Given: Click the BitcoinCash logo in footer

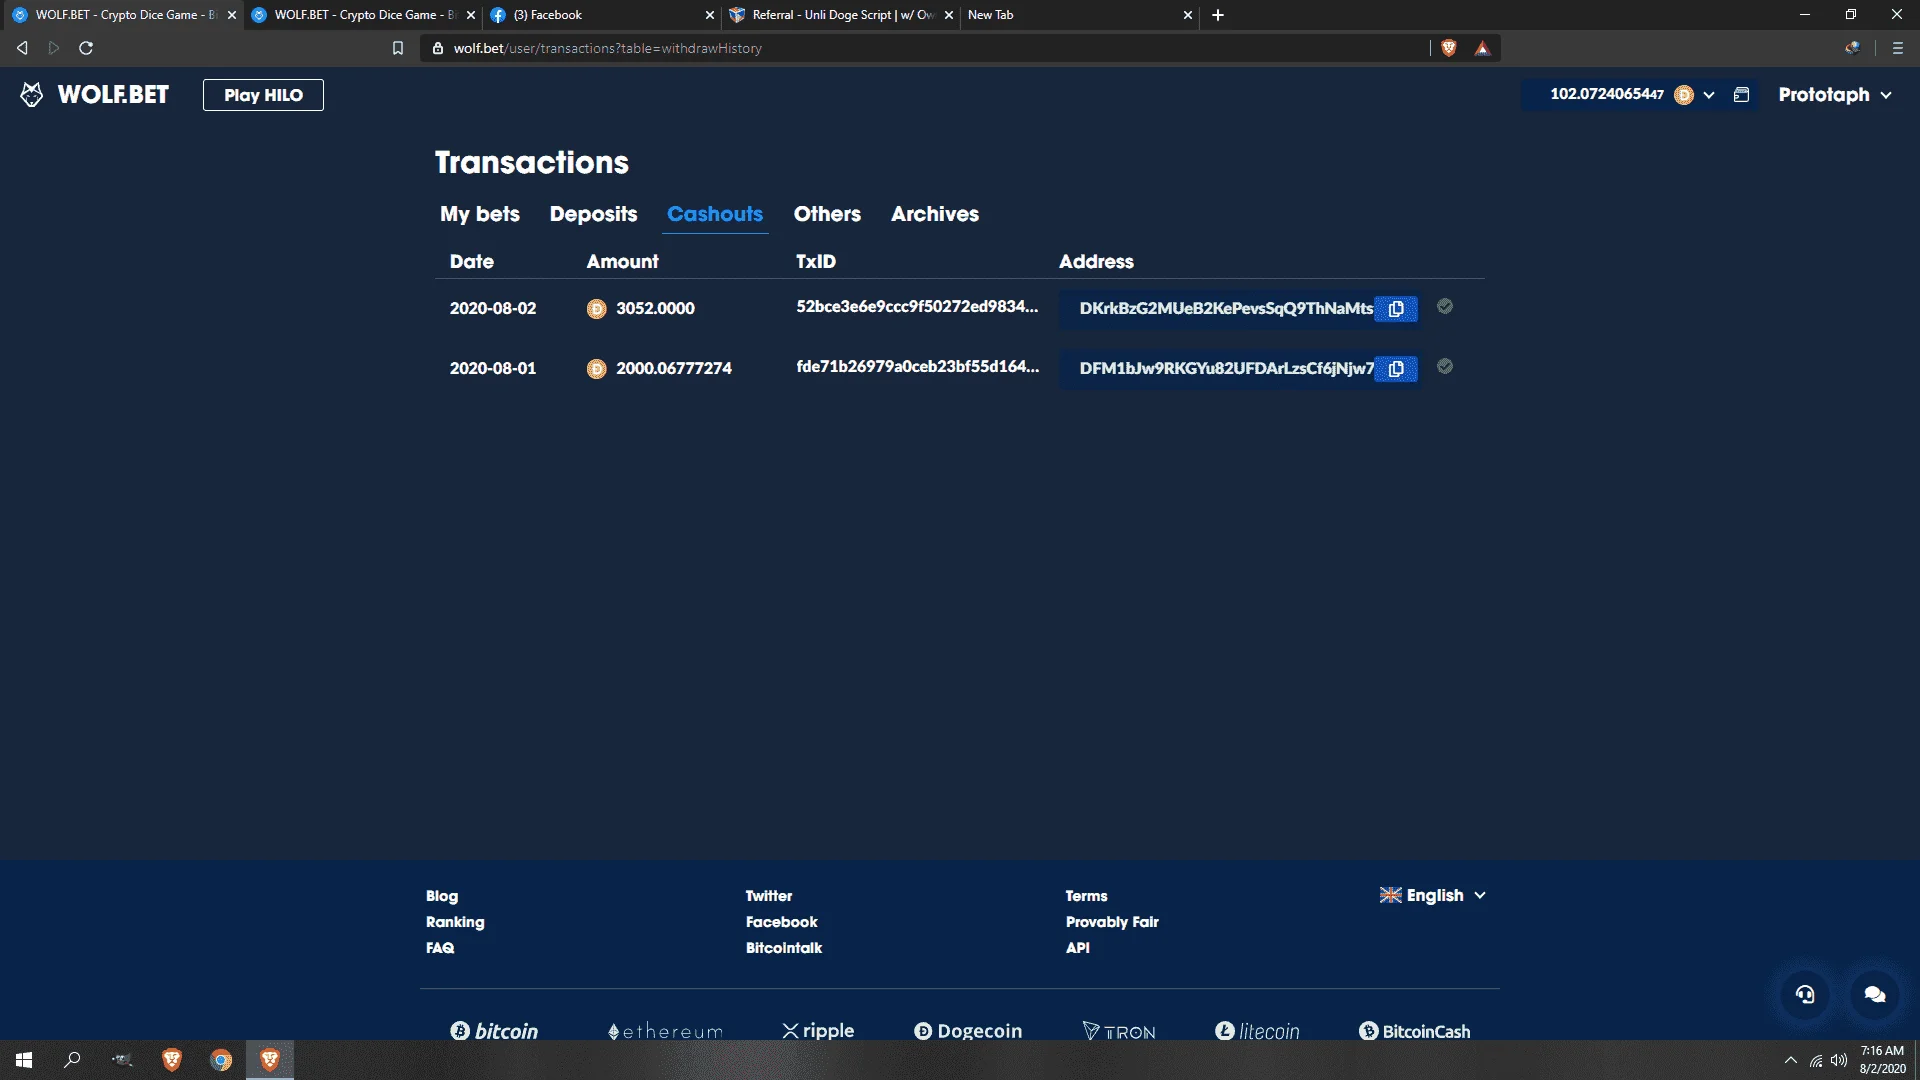Looking at the screenshot, I should click(x=1414, y=1031).
